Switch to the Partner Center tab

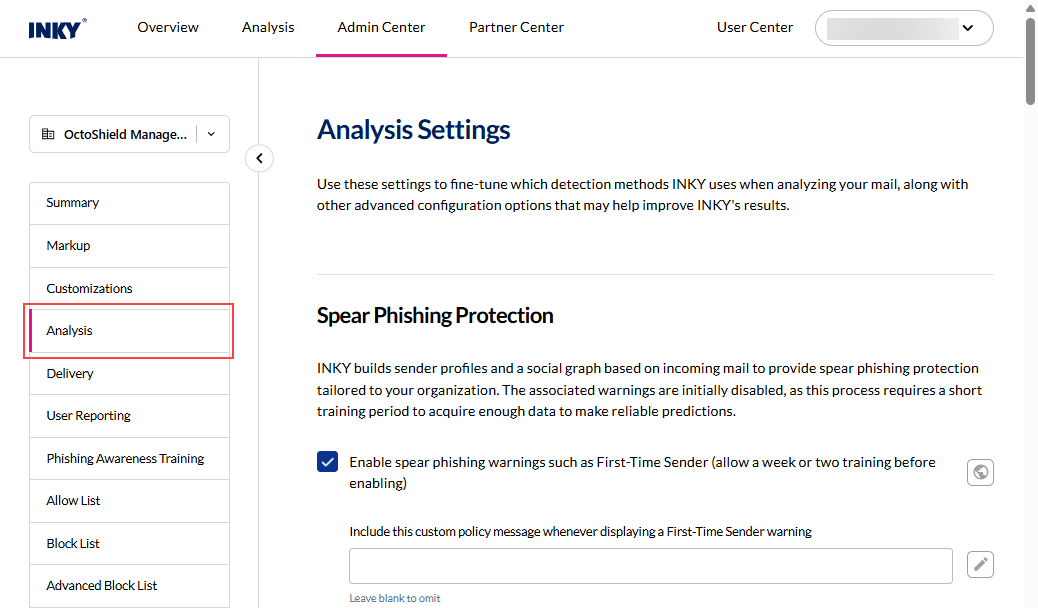516,28
